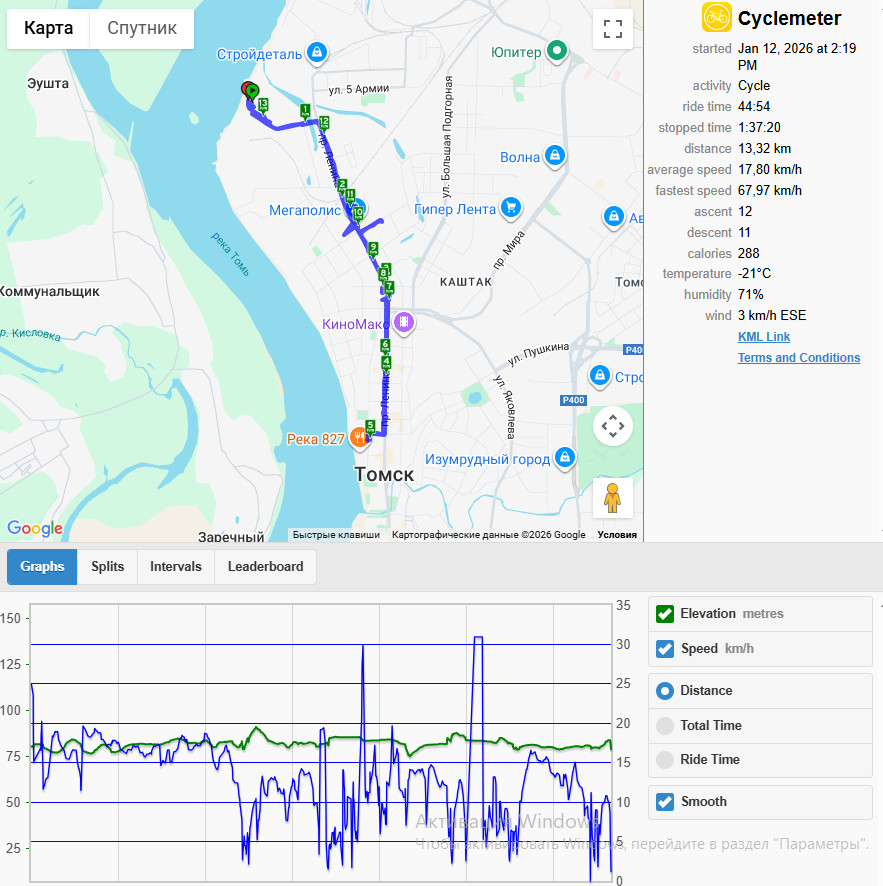This screenshot has height=886, width=883.
Task: Click the Street View pegman icon
Action: tap(612, 498)
